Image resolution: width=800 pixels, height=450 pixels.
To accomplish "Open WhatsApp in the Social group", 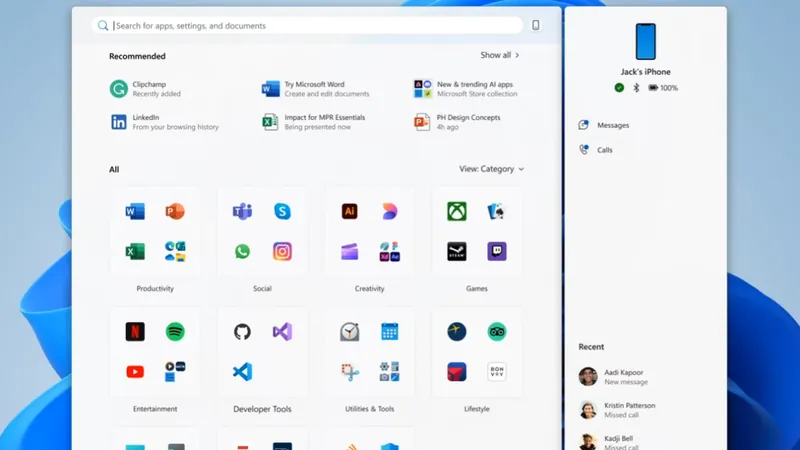I will pos(242,252).
